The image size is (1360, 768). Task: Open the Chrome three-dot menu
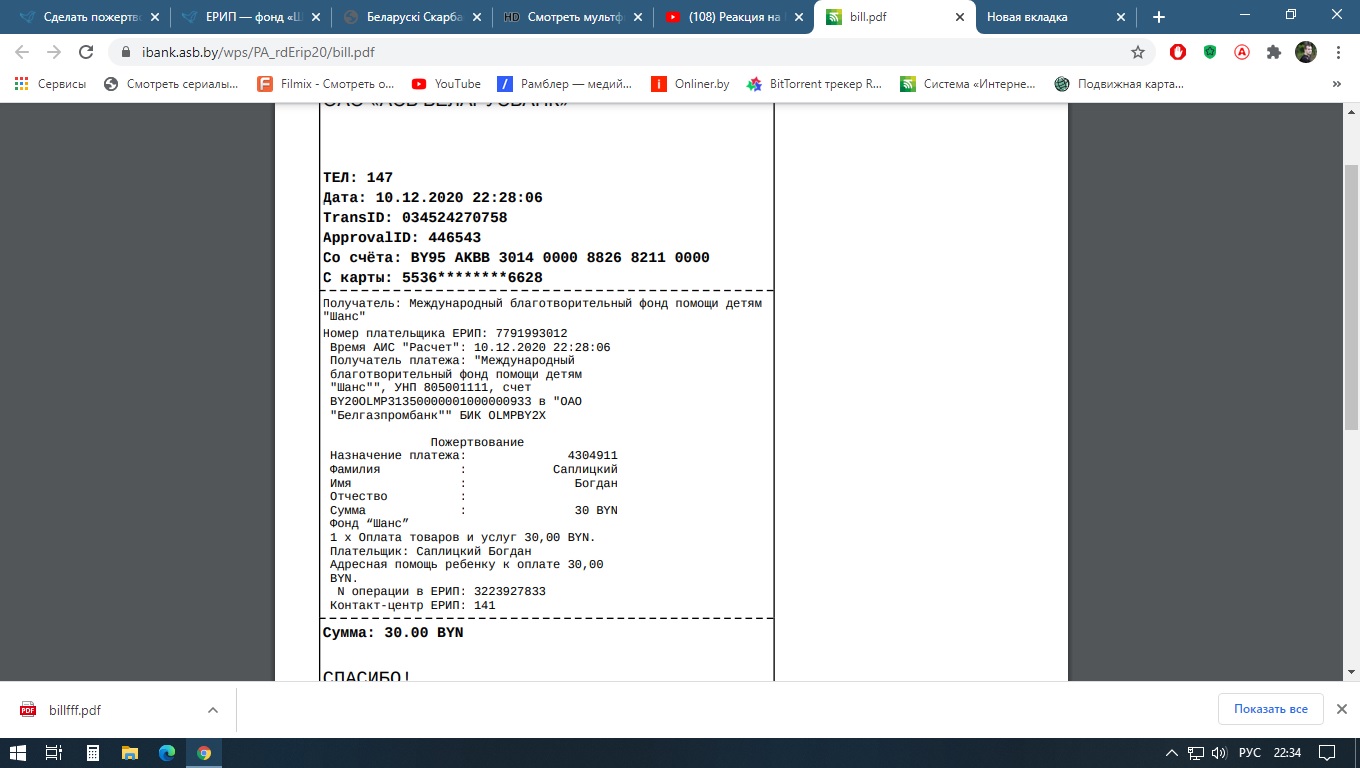coord(1338,52)
